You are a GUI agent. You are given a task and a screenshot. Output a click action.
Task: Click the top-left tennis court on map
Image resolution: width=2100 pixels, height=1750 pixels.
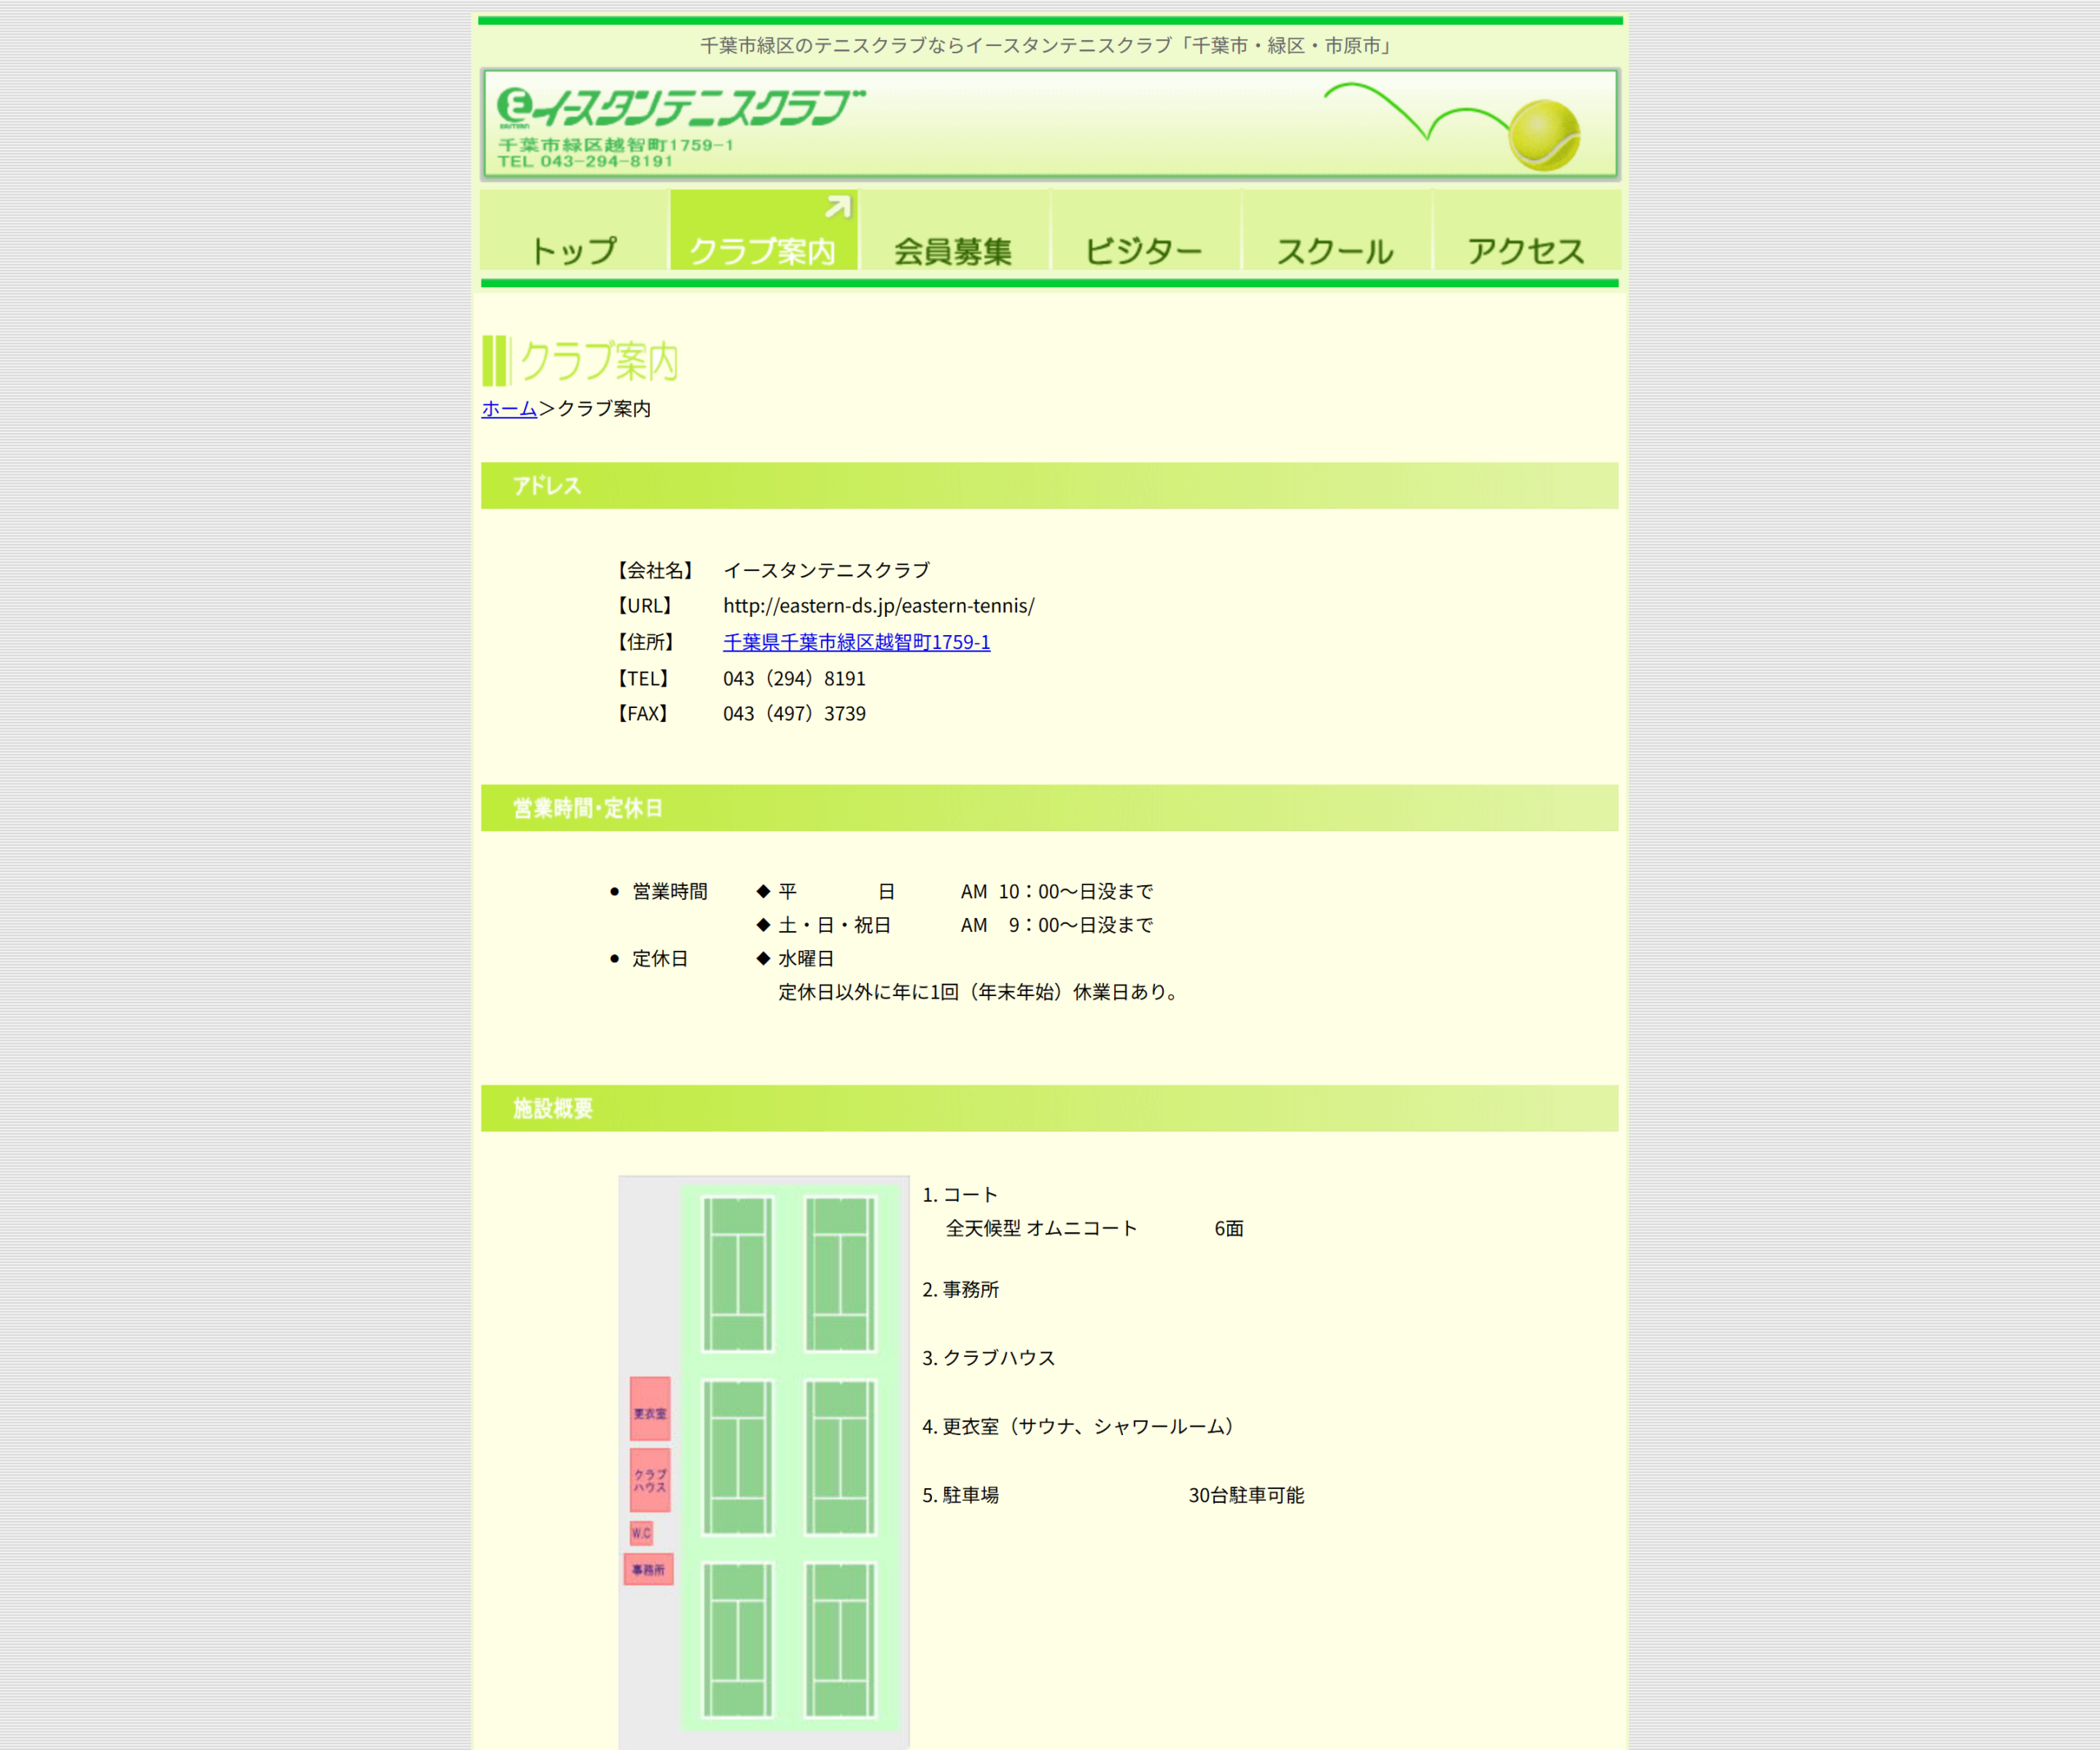click(738, 1273)
